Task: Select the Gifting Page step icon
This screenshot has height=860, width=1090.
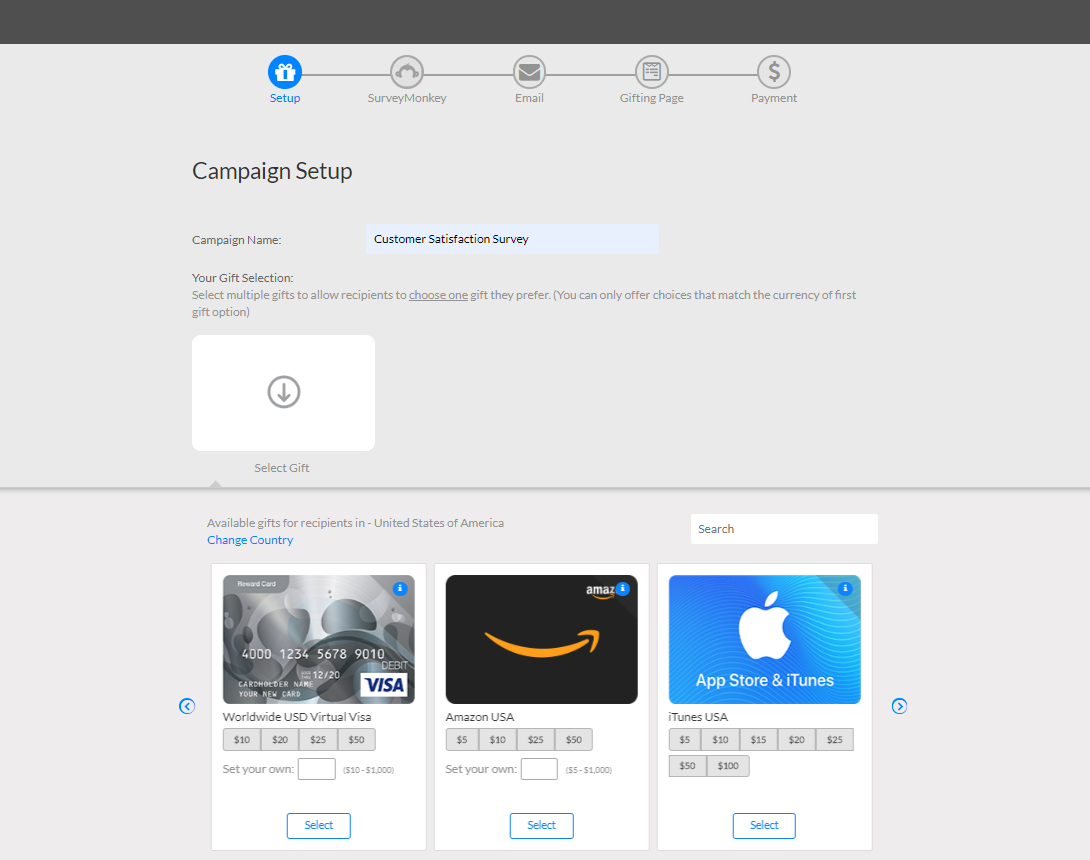Action: (x=652, y=72)
